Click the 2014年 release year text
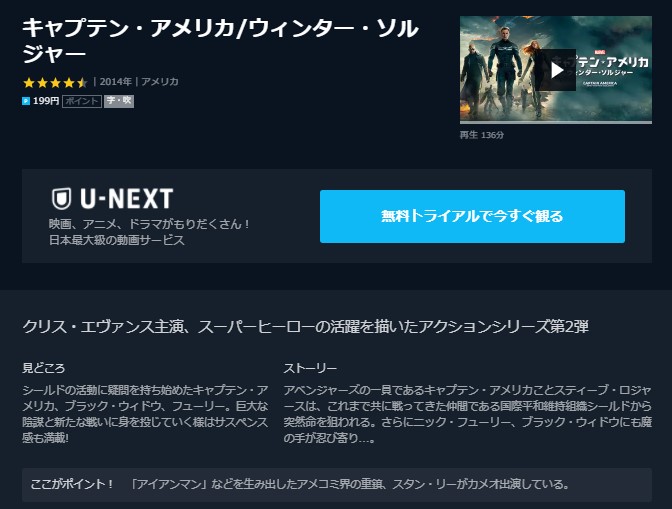The width and height of the screenshot is (672, 509). [x=116, y=82]
